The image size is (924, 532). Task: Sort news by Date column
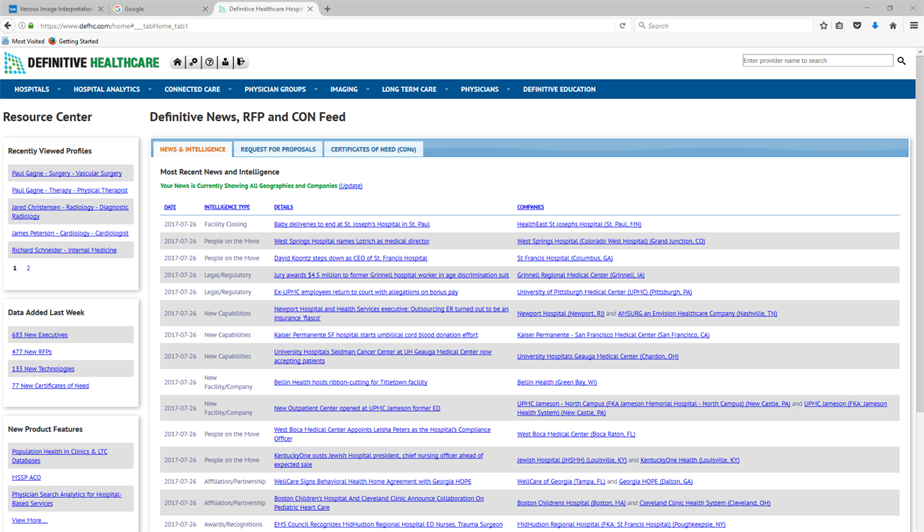170,207
